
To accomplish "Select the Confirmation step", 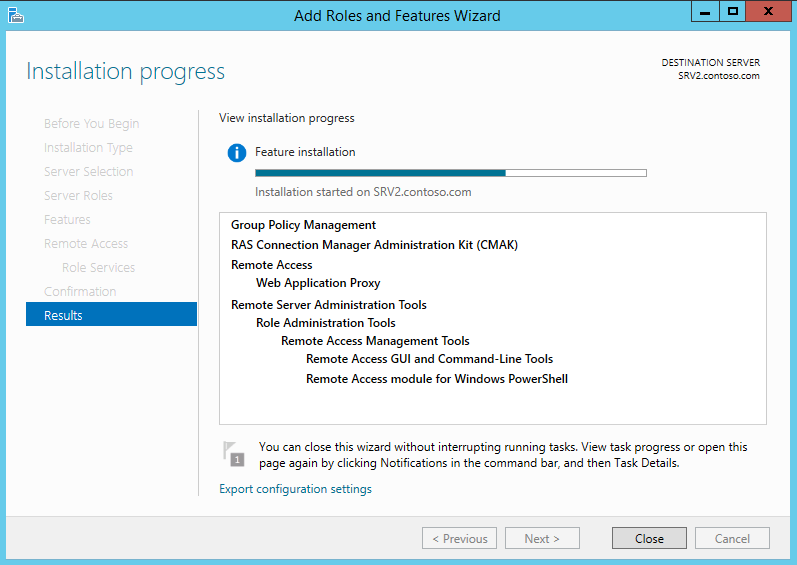I will coord(80,291).
